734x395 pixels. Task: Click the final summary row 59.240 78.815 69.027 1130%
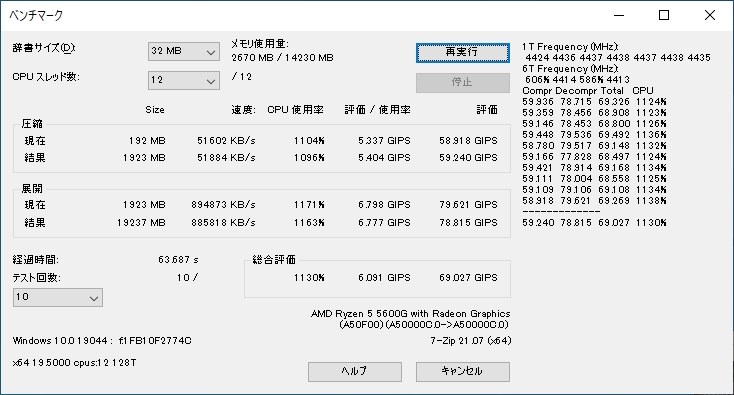(595, 223)
